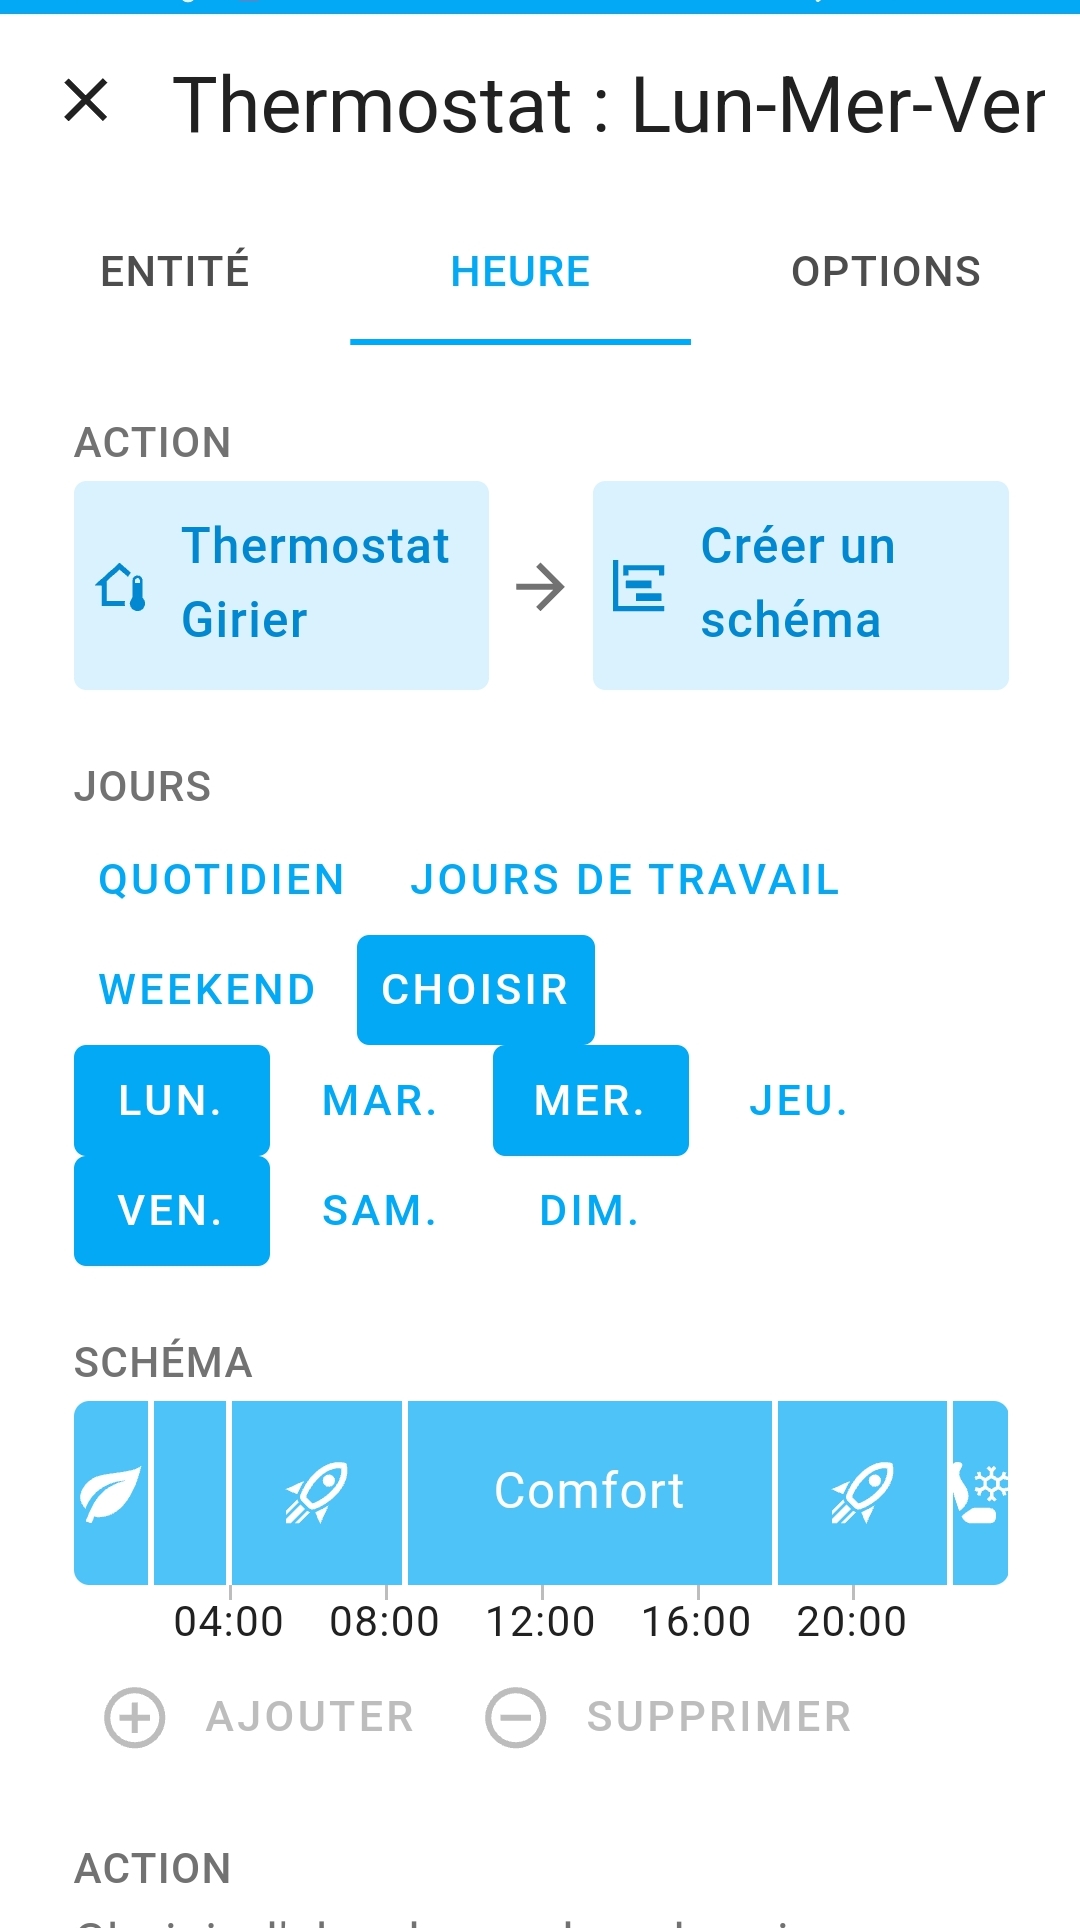Choose the WEEKEND day option
1080x1928 pixels.
(207, 990)
